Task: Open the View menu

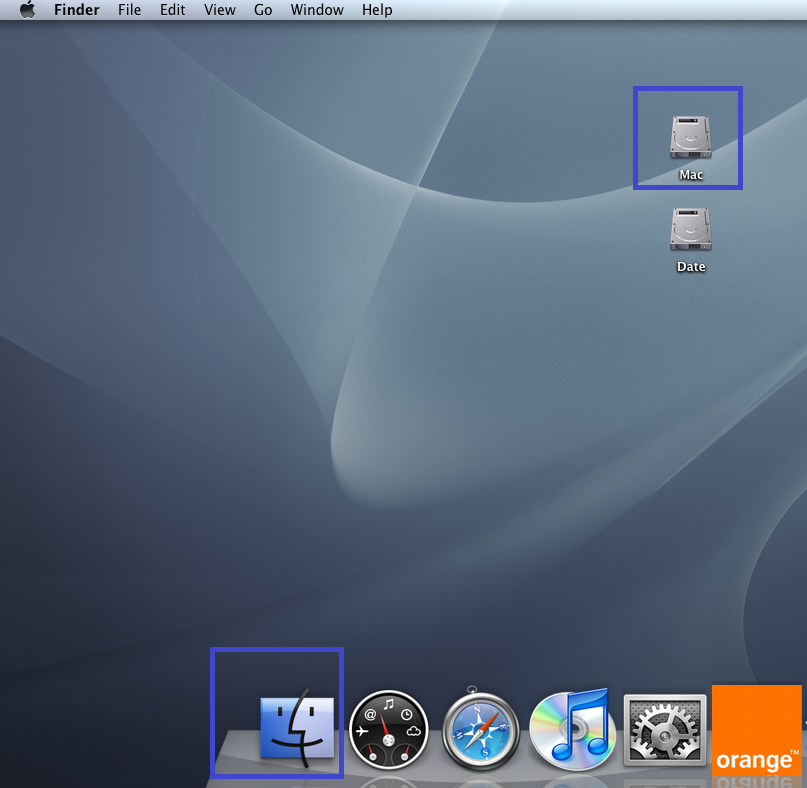Action: click(220, 10)
